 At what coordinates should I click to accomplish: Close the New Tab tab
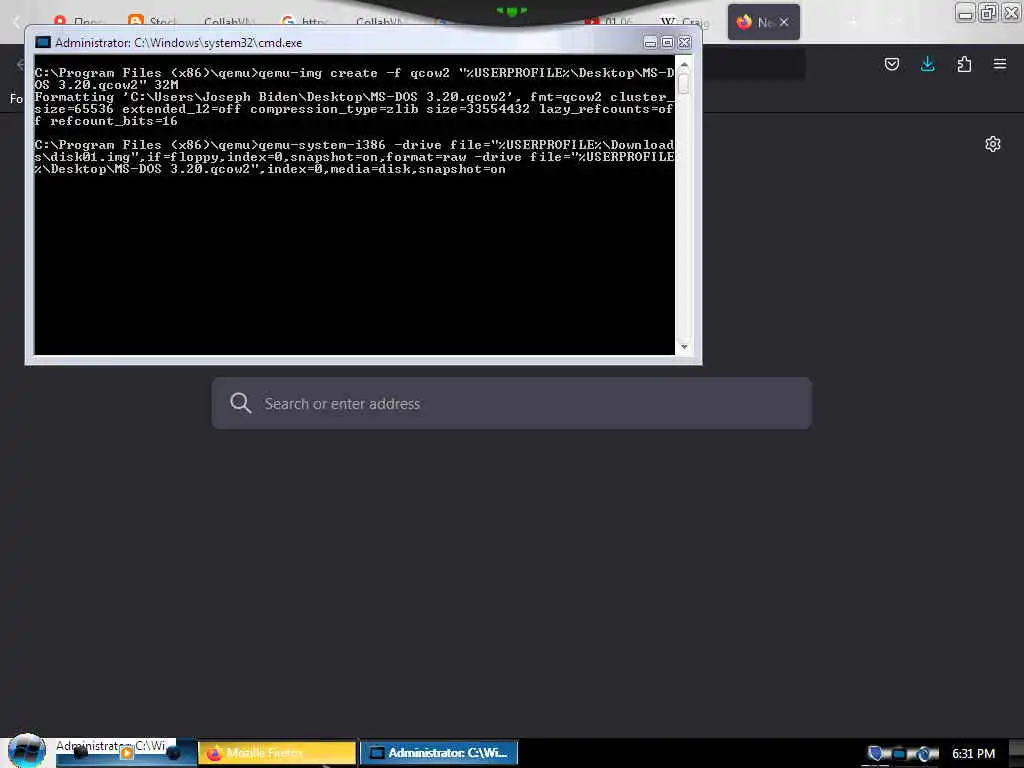(x=784, y=22)
